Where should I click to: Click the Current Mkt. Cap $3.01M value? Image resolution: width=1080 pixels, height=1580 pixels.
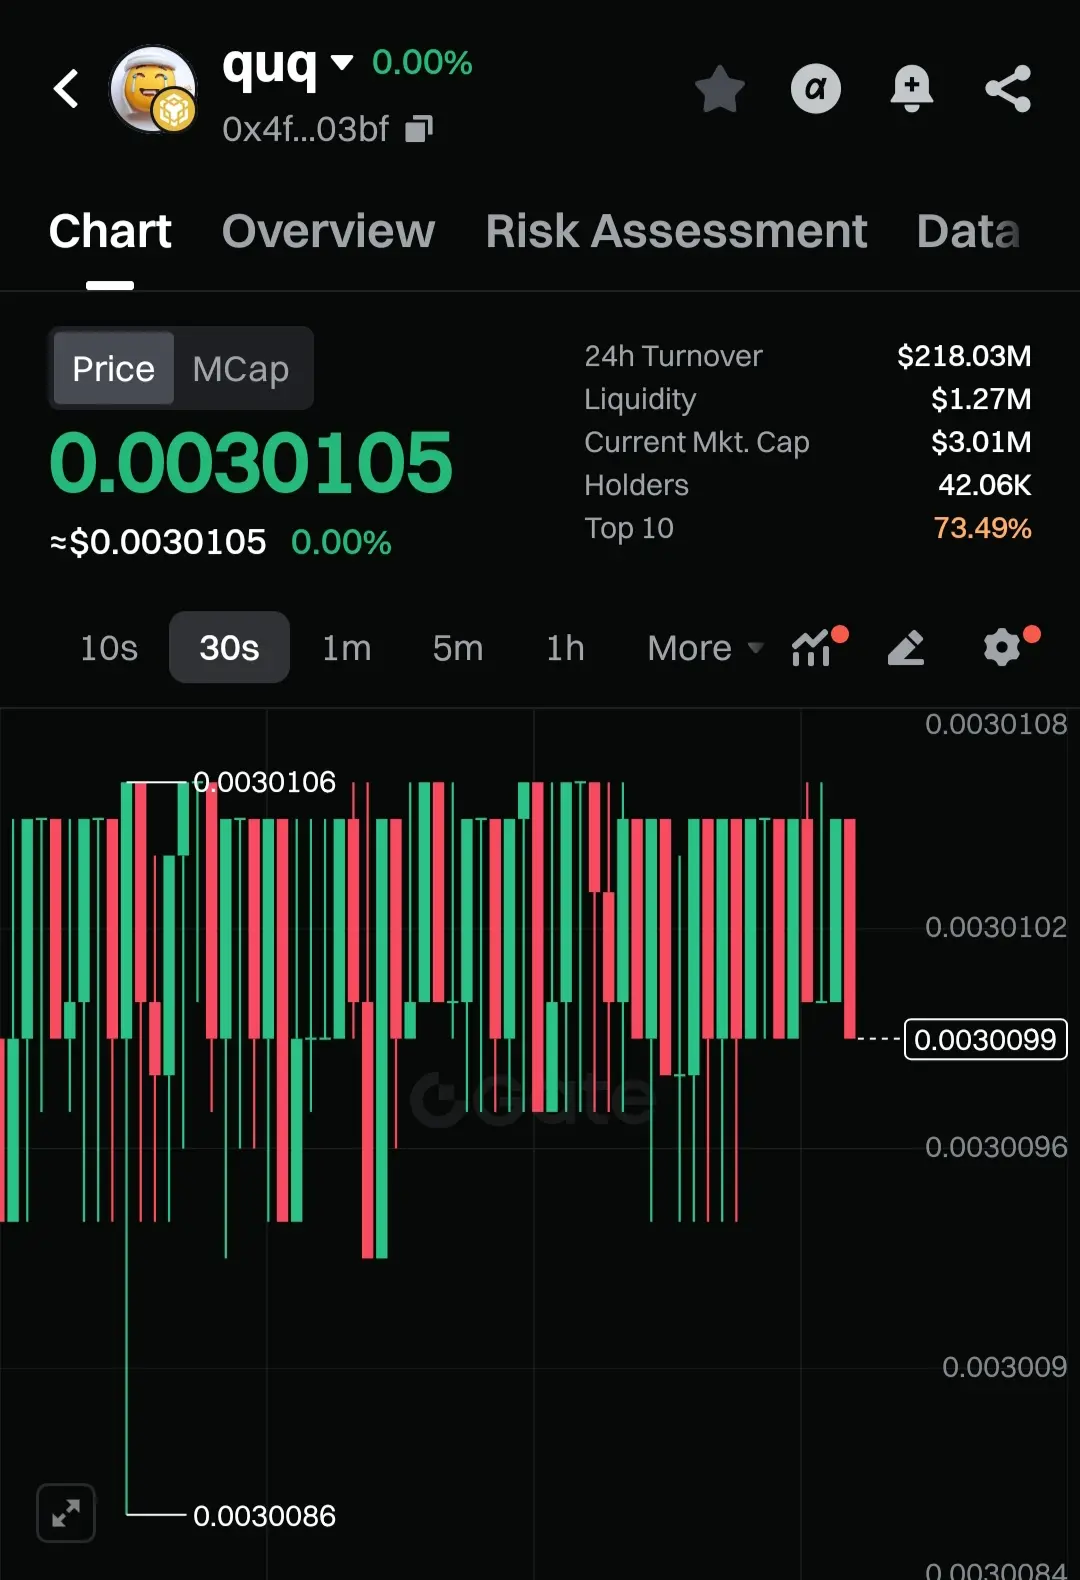click(980, 442)
